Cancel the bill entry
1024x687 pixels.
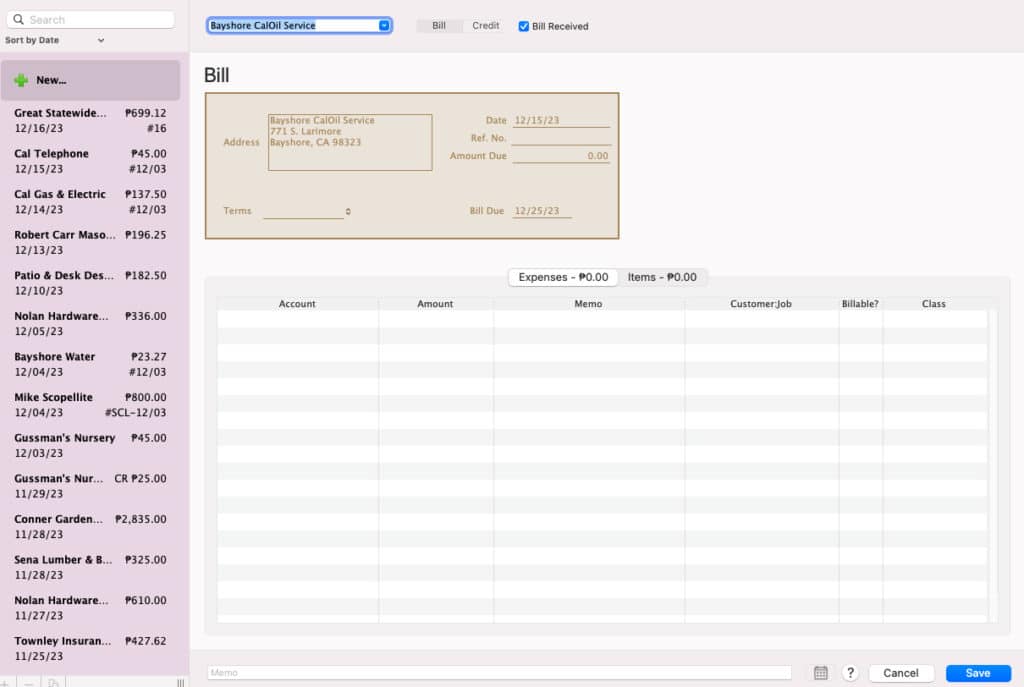901,673
